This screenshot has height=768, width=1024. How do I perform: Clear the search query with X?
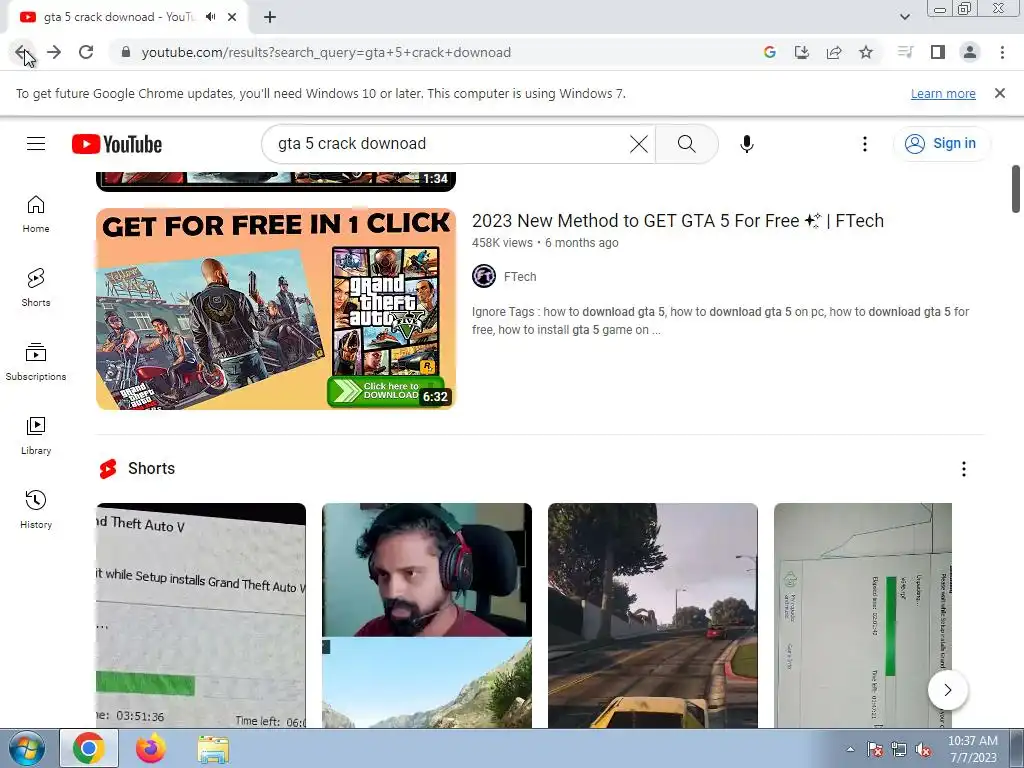(x=639, y=144)
